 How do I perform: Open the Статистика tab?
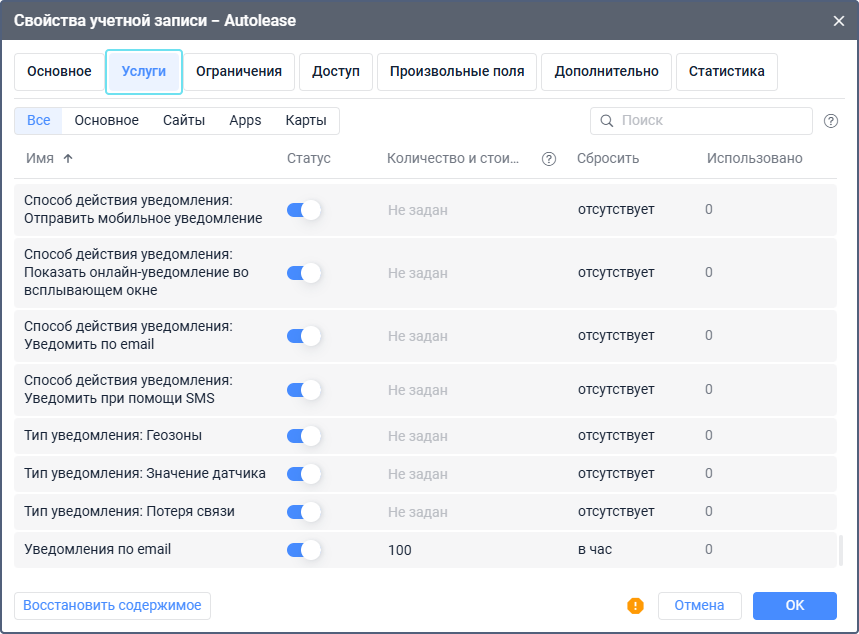tap(727, 71)
